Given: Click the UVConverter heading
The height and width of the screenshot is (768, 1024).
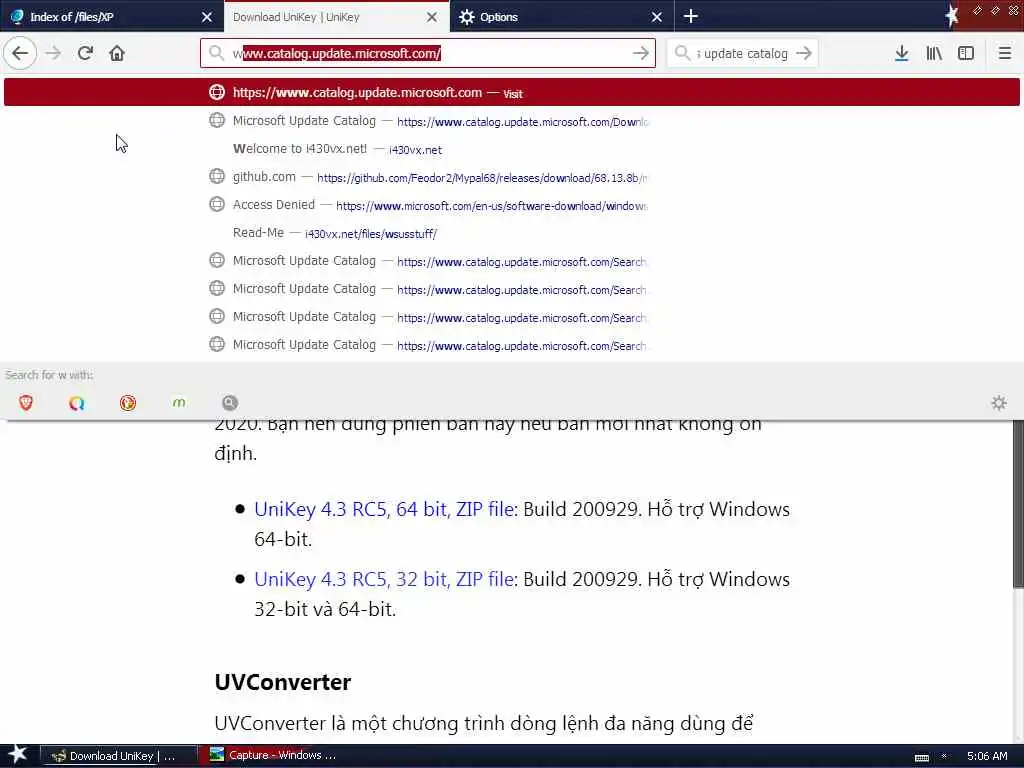Looking at the screenshot, I should (282, 682).
